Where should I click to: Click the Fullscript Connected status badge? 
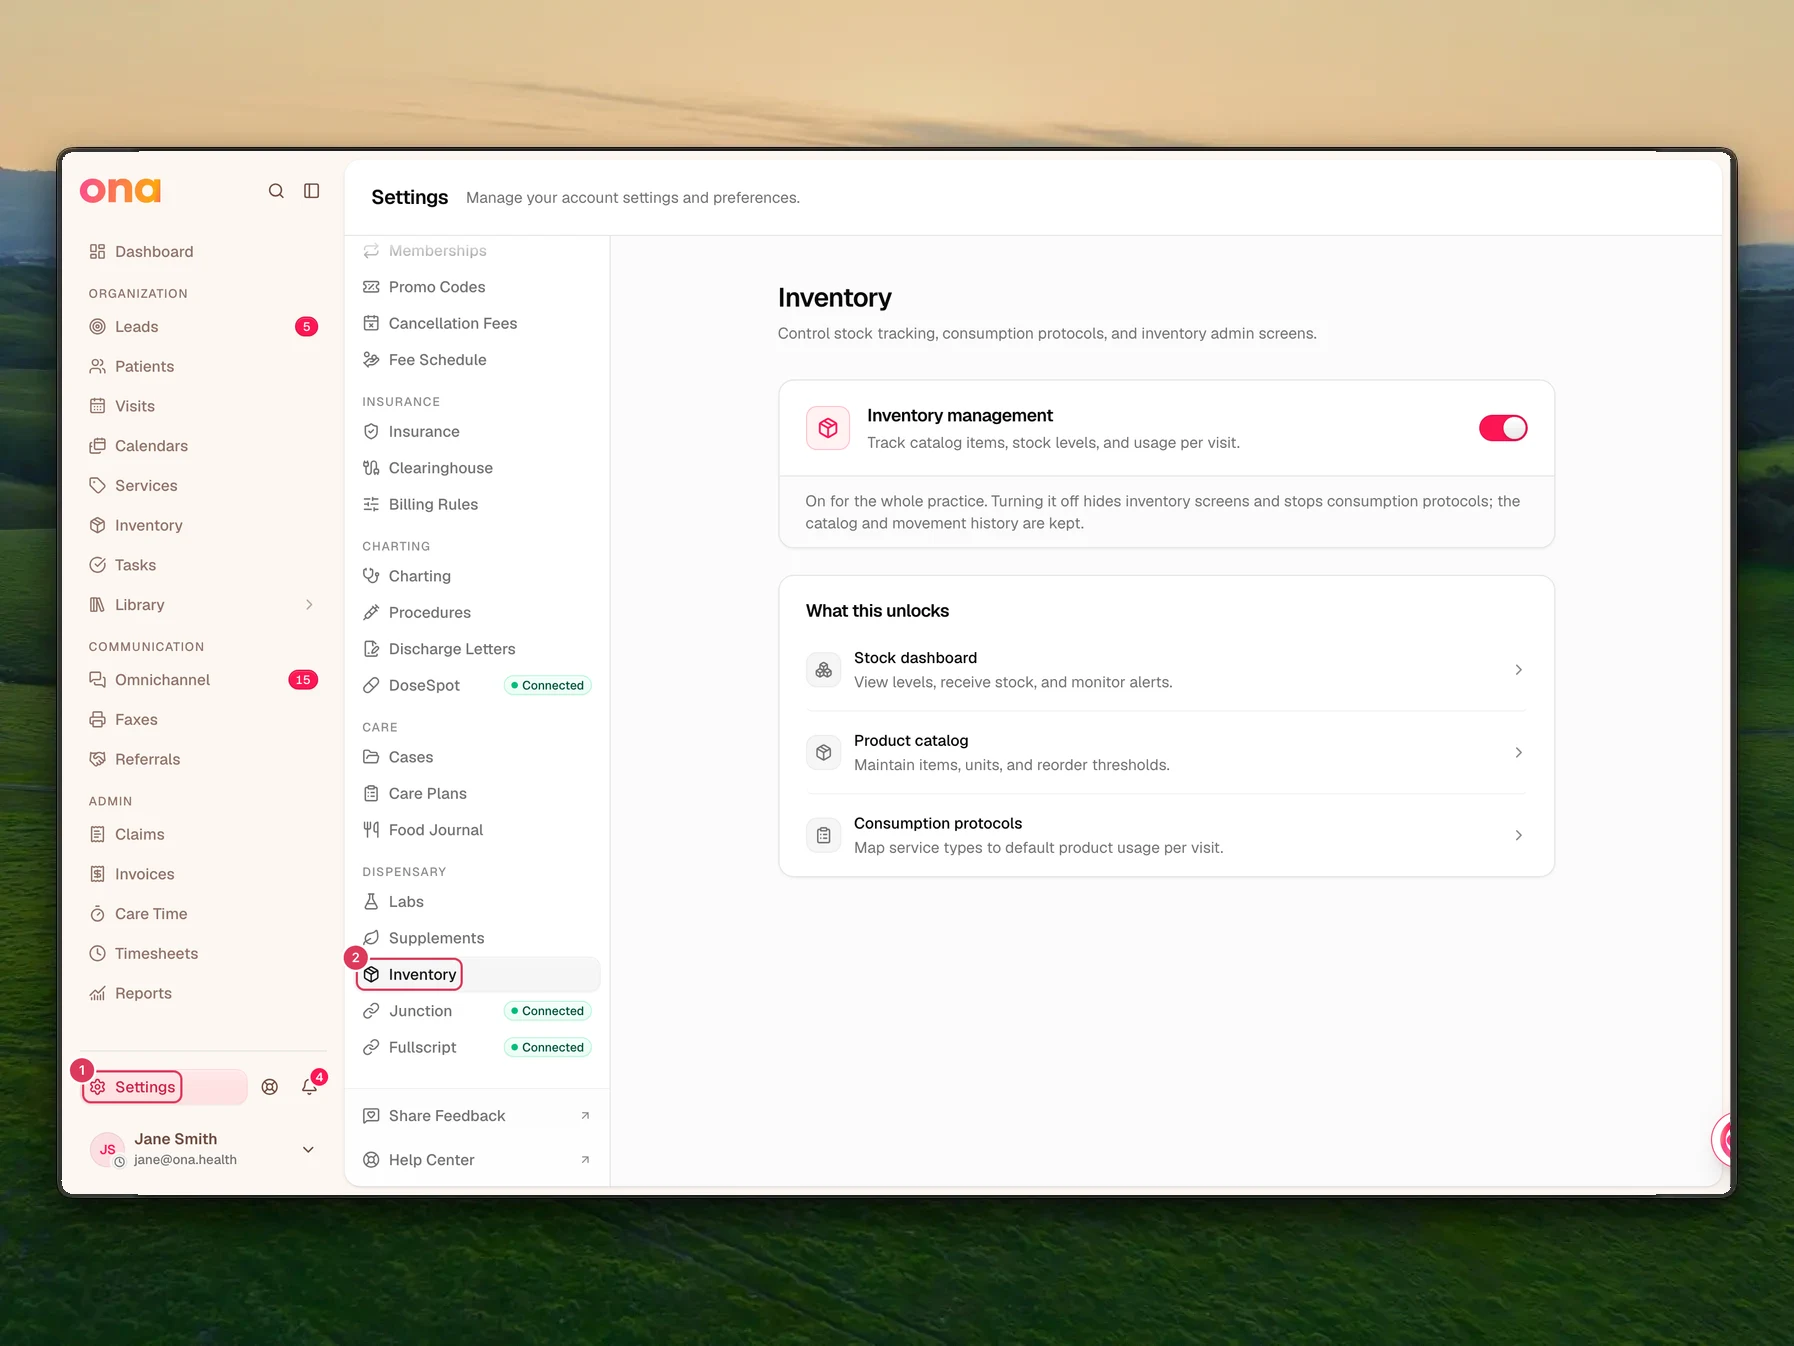[x=548, y=1048]
